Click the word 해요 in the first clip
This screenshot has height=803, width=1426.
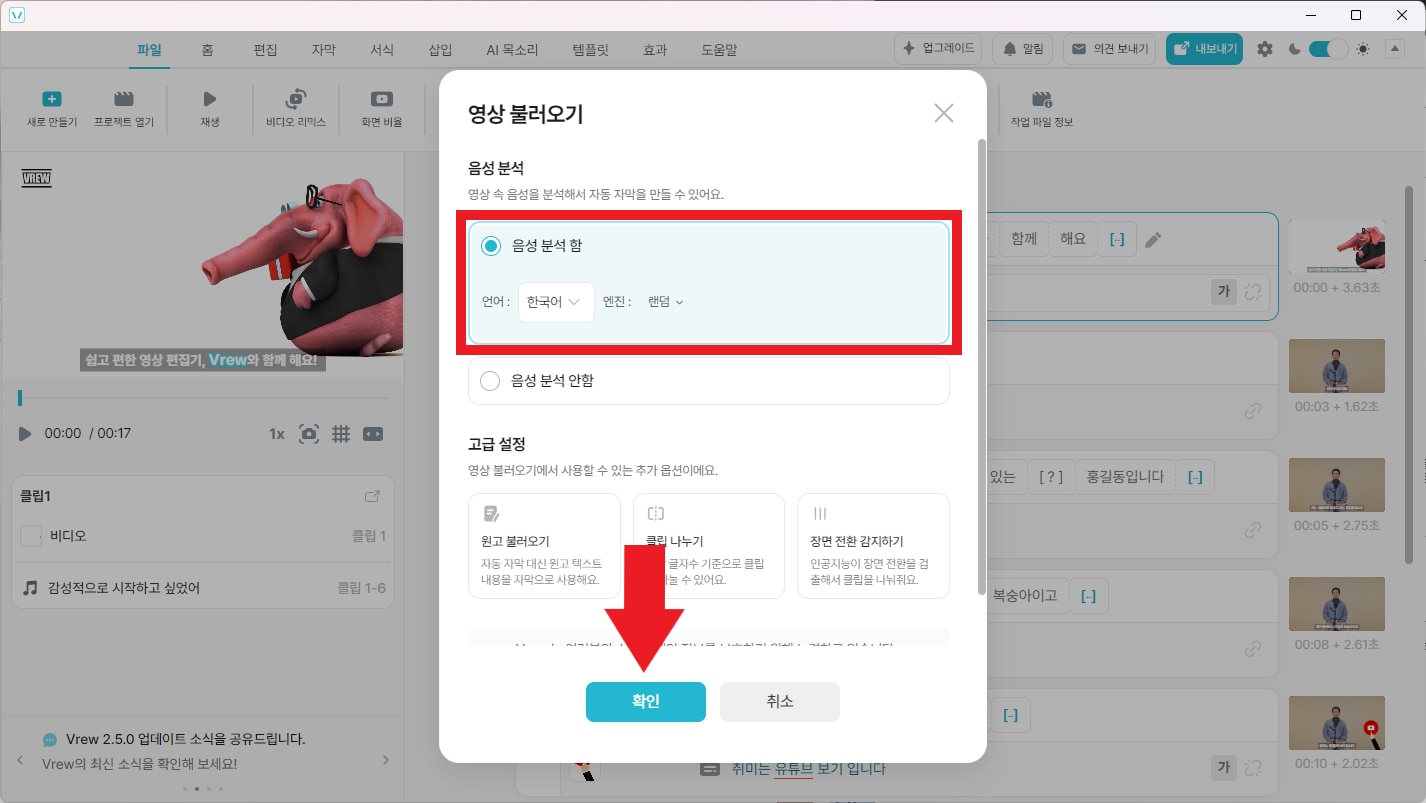pyautogui.click(x=1072, y=240)
